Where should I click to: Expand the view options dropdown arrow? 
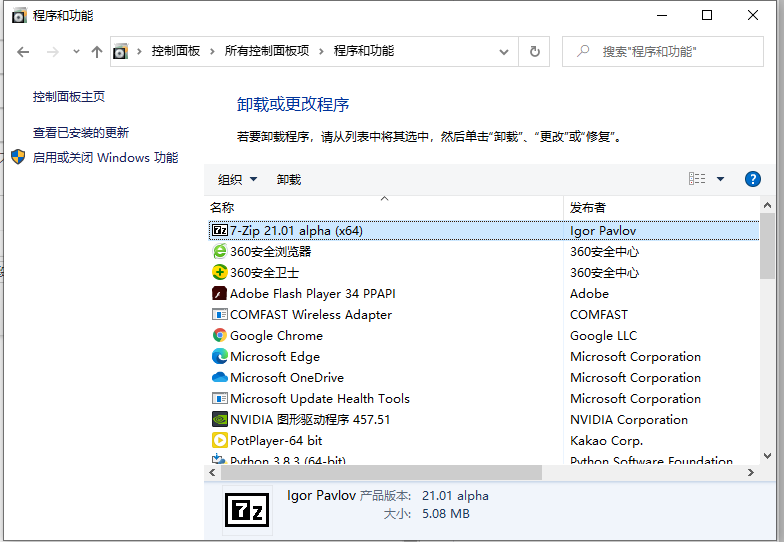(720, 179)
